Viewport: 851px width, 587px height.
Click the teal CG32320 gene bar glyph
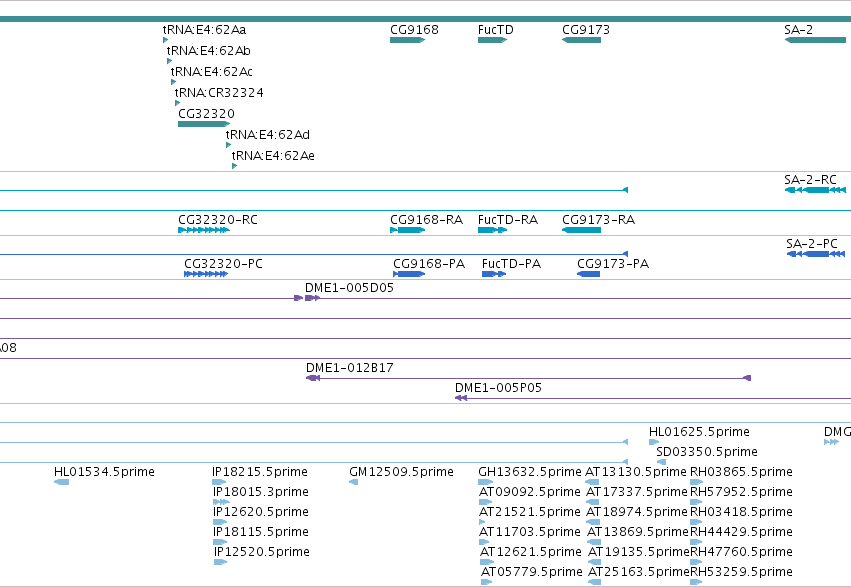point(204,124)
